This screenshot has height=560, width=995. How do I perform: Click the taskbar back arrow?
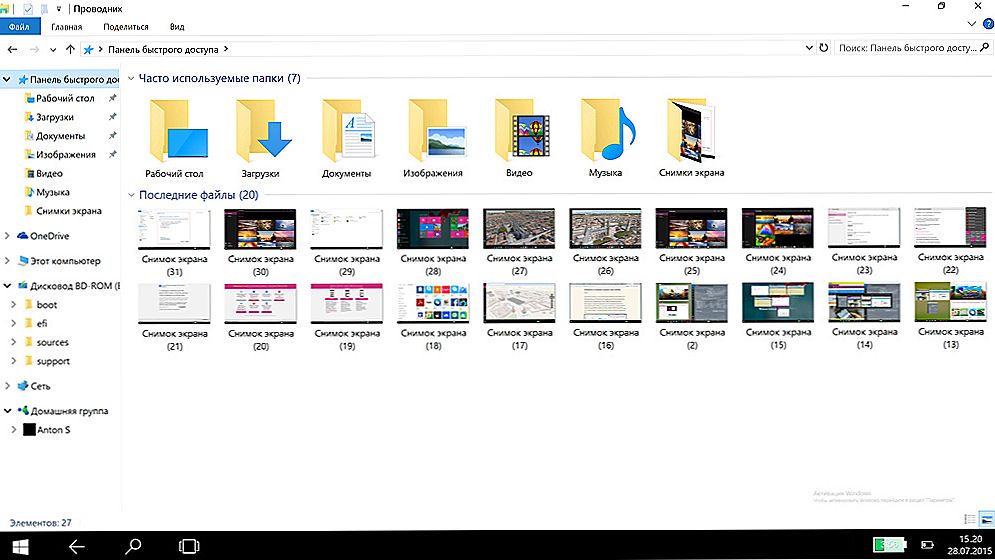pos(77,546)
